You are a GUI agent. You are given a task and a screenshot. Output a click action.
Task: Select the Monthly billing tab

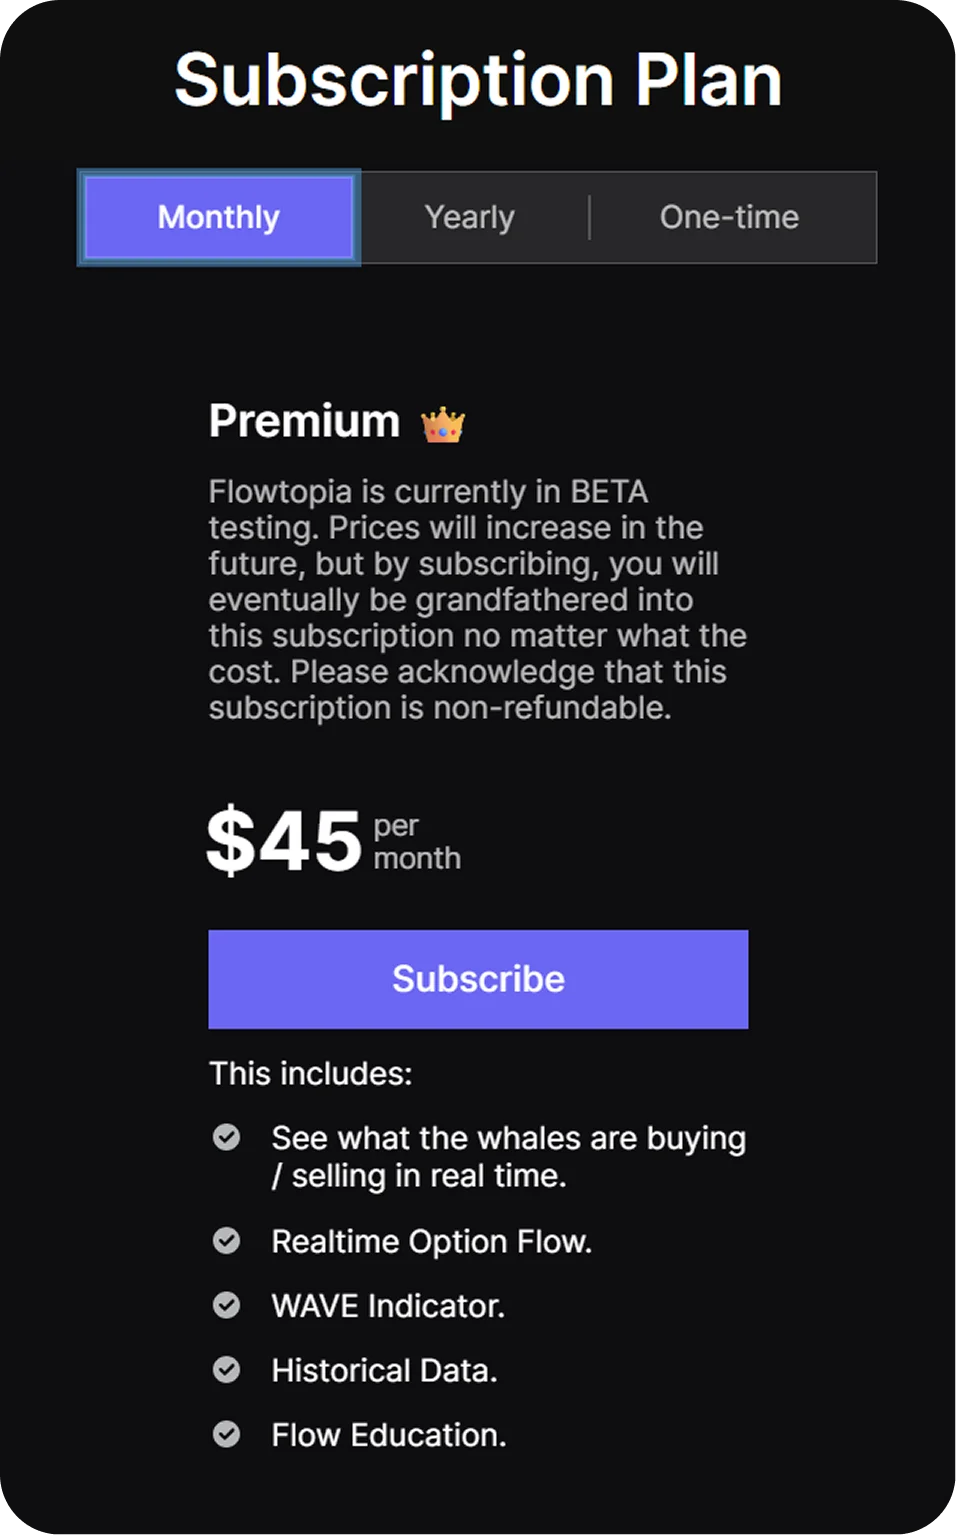tap(219, 217)
